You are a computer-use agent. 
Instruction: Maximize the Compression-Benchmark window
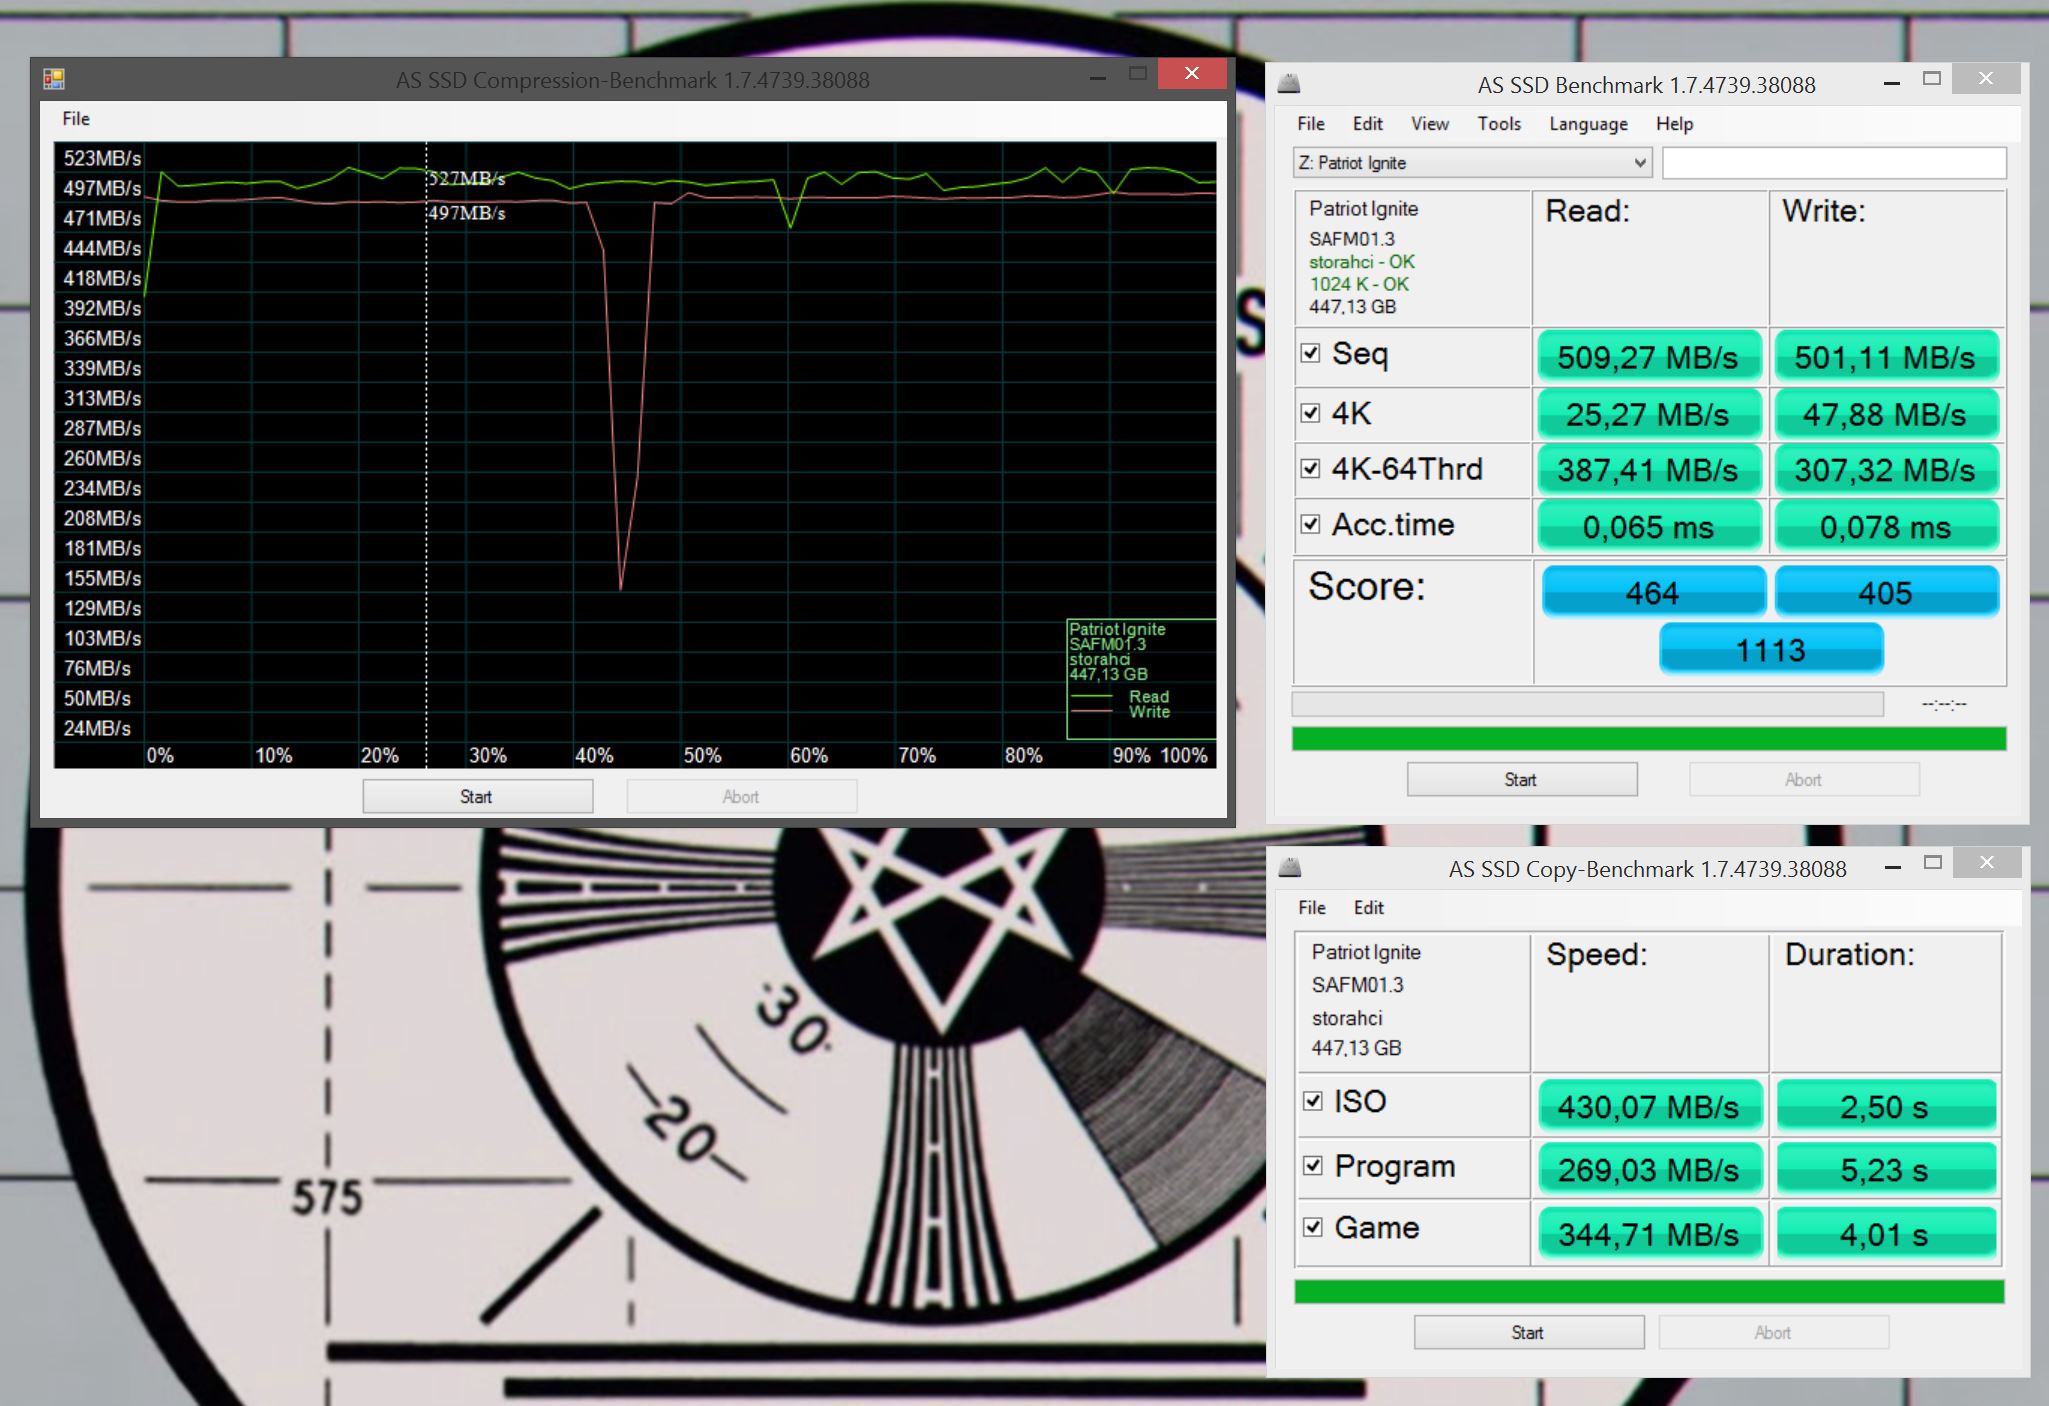[1138, 74]
